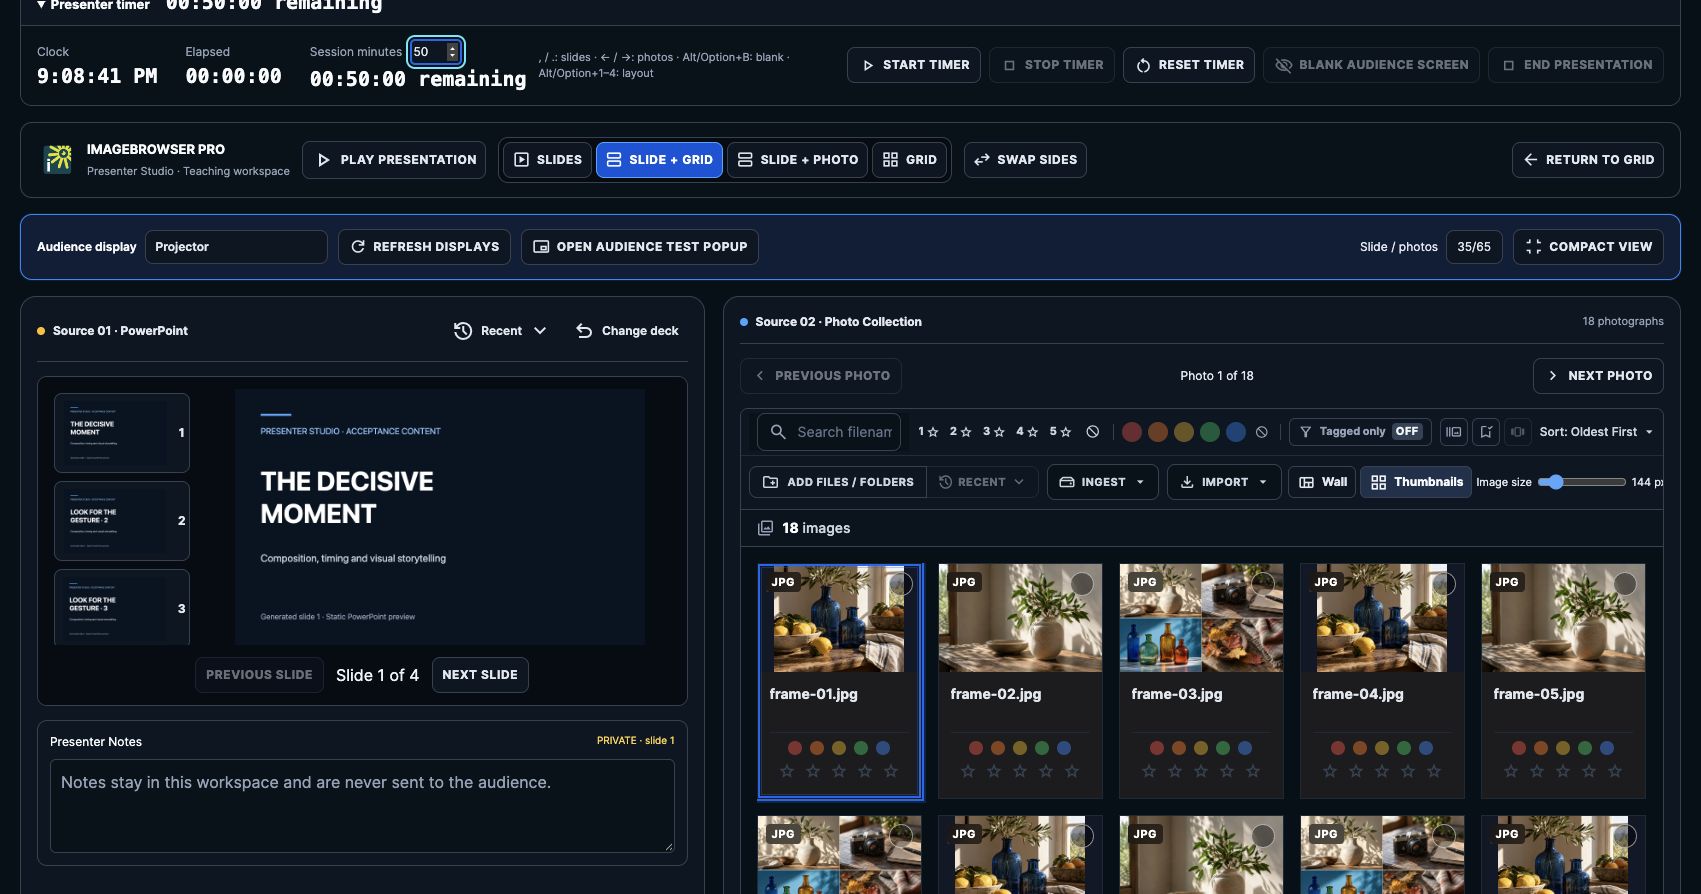Clear the color label filter icon
Screen dimensions: 1701x894
[1262, 432]
